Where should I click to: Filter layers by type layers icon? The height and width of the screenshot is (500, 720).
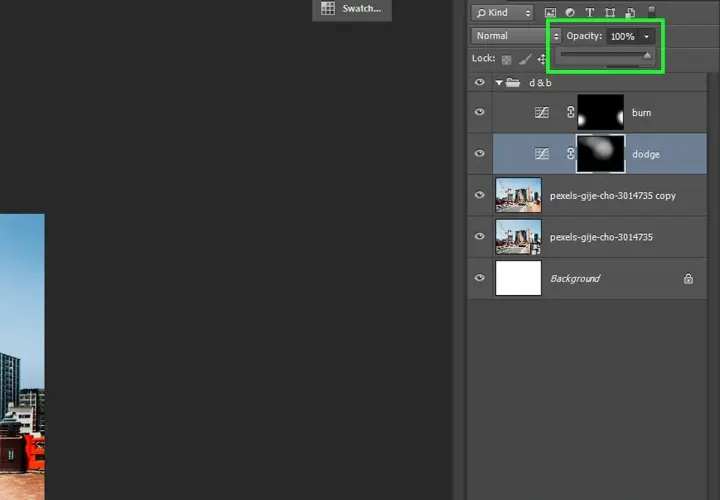point(590,13)
